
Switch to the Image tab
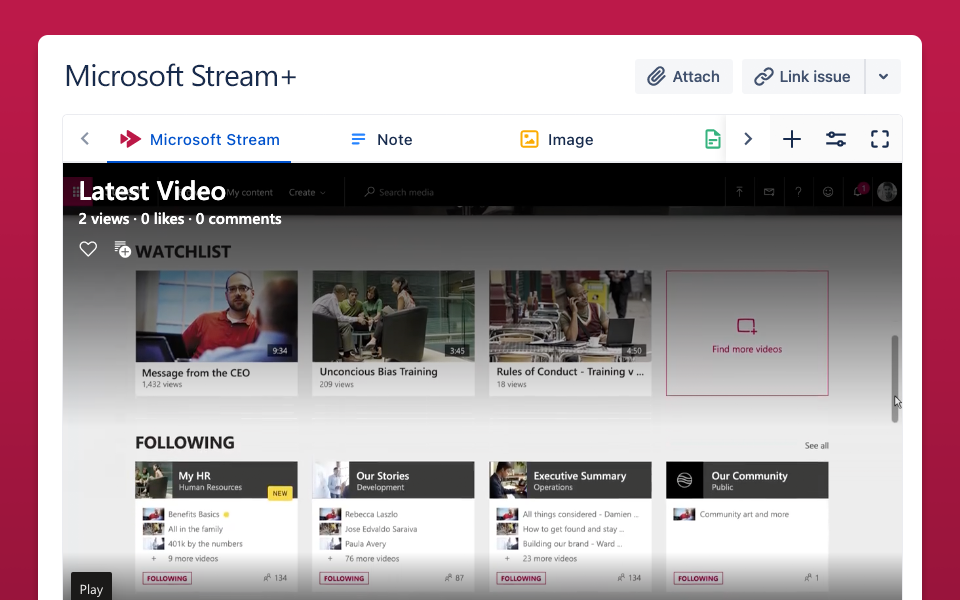557,139
